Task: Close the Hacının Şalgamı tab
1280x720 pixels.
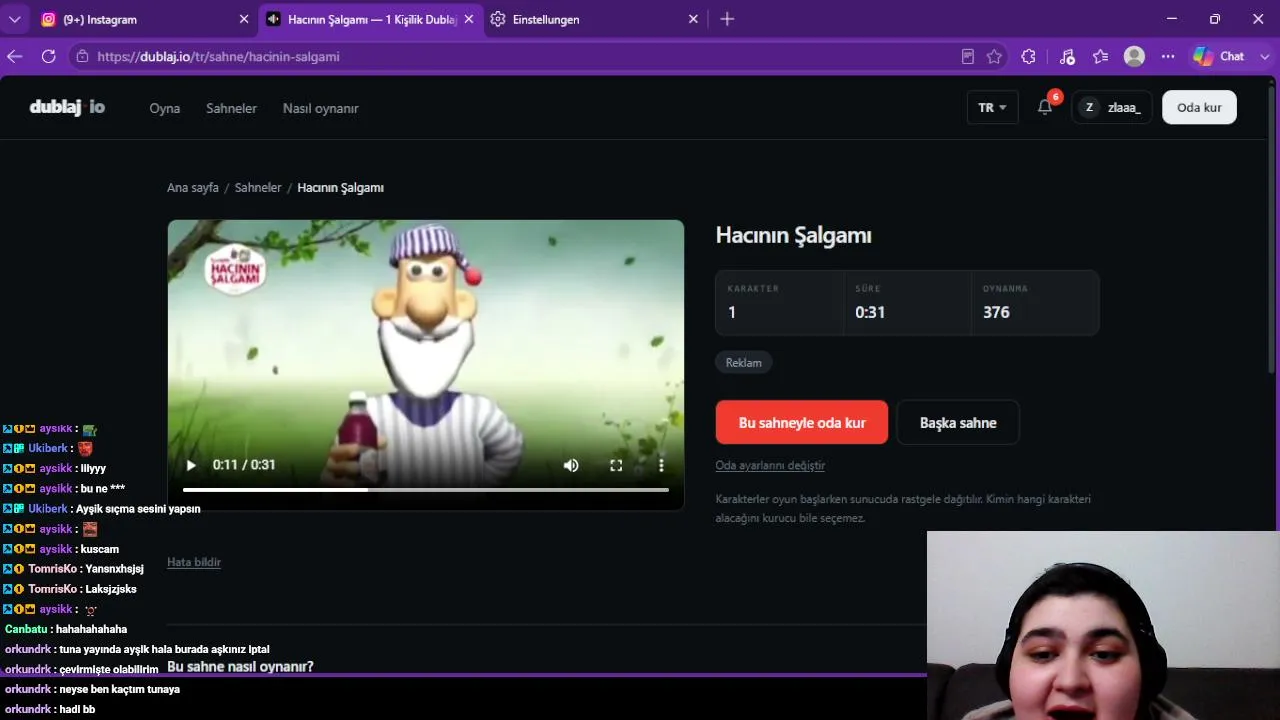Action: [469, 19]
